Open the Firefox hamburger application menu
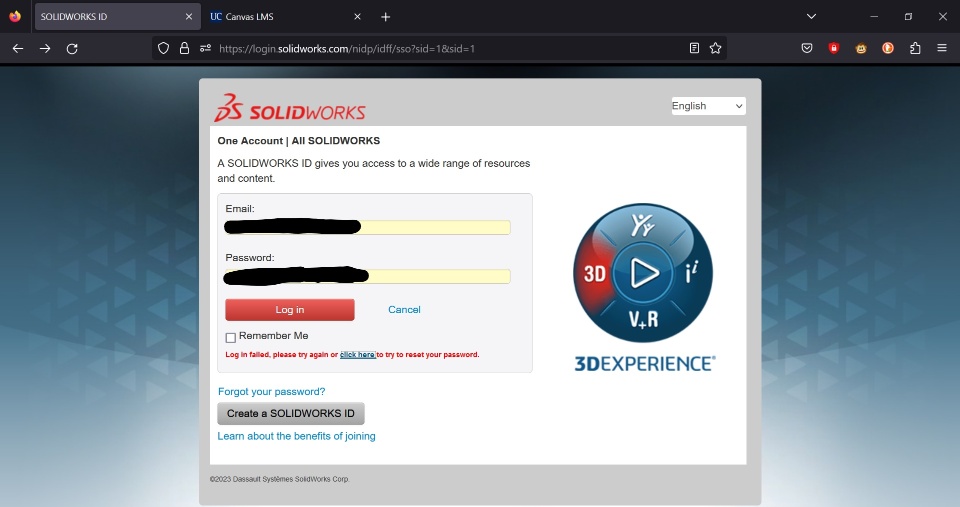This screenshot has height=507, width=960. point(942,48)
